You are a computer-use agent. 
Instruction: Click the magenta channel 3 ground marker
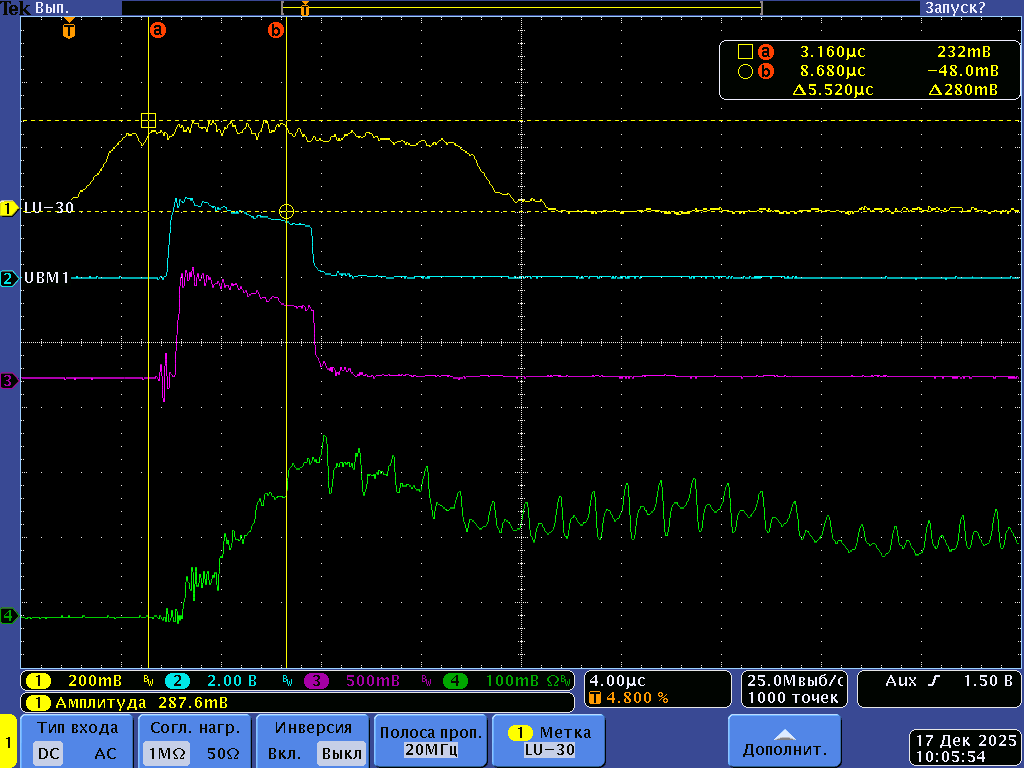point(9,380)
